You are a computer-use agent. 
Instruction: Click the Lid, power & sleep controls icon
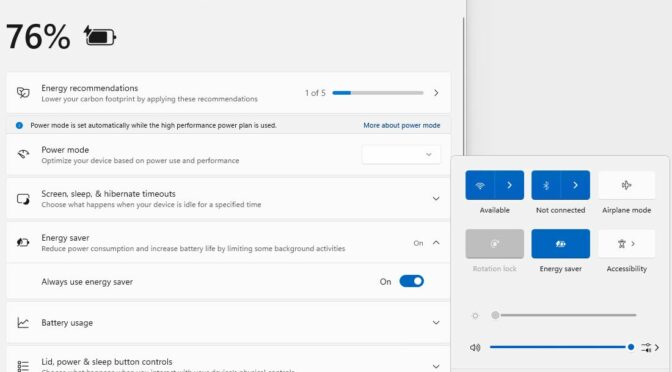pos(23,366)
